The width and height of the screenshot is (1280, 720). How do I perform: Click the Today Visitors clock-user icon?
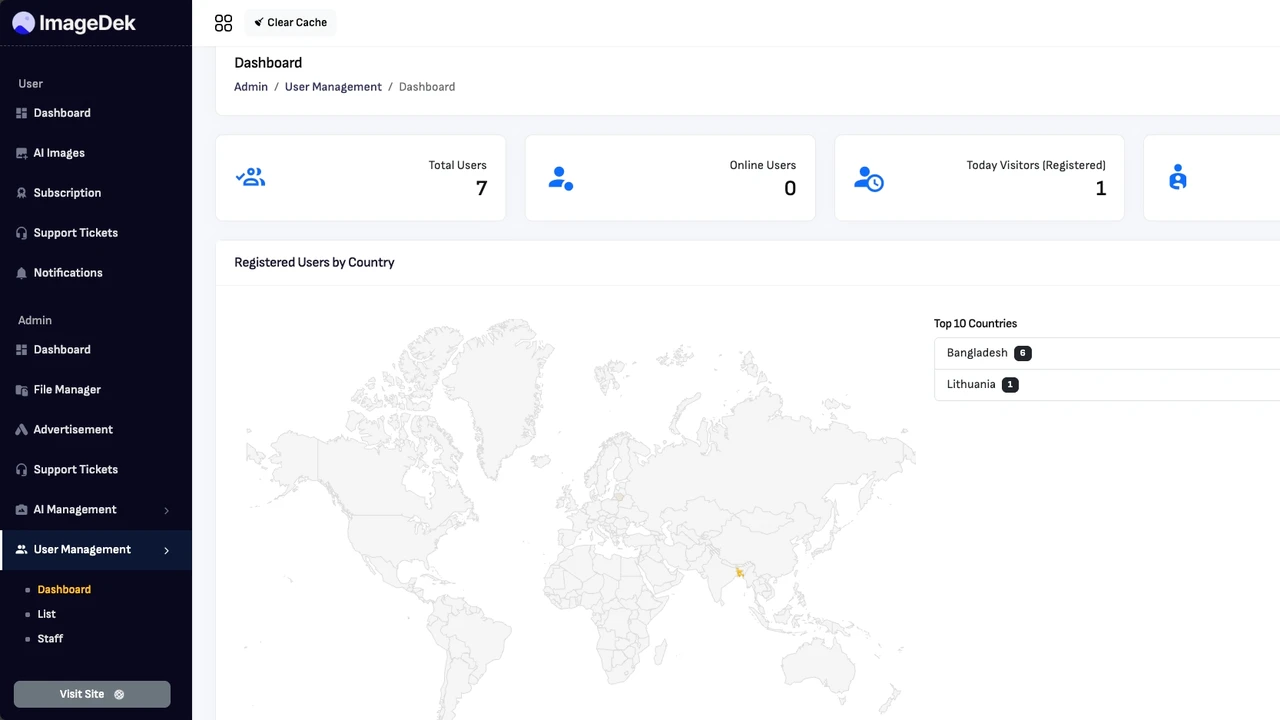[869, 179]
